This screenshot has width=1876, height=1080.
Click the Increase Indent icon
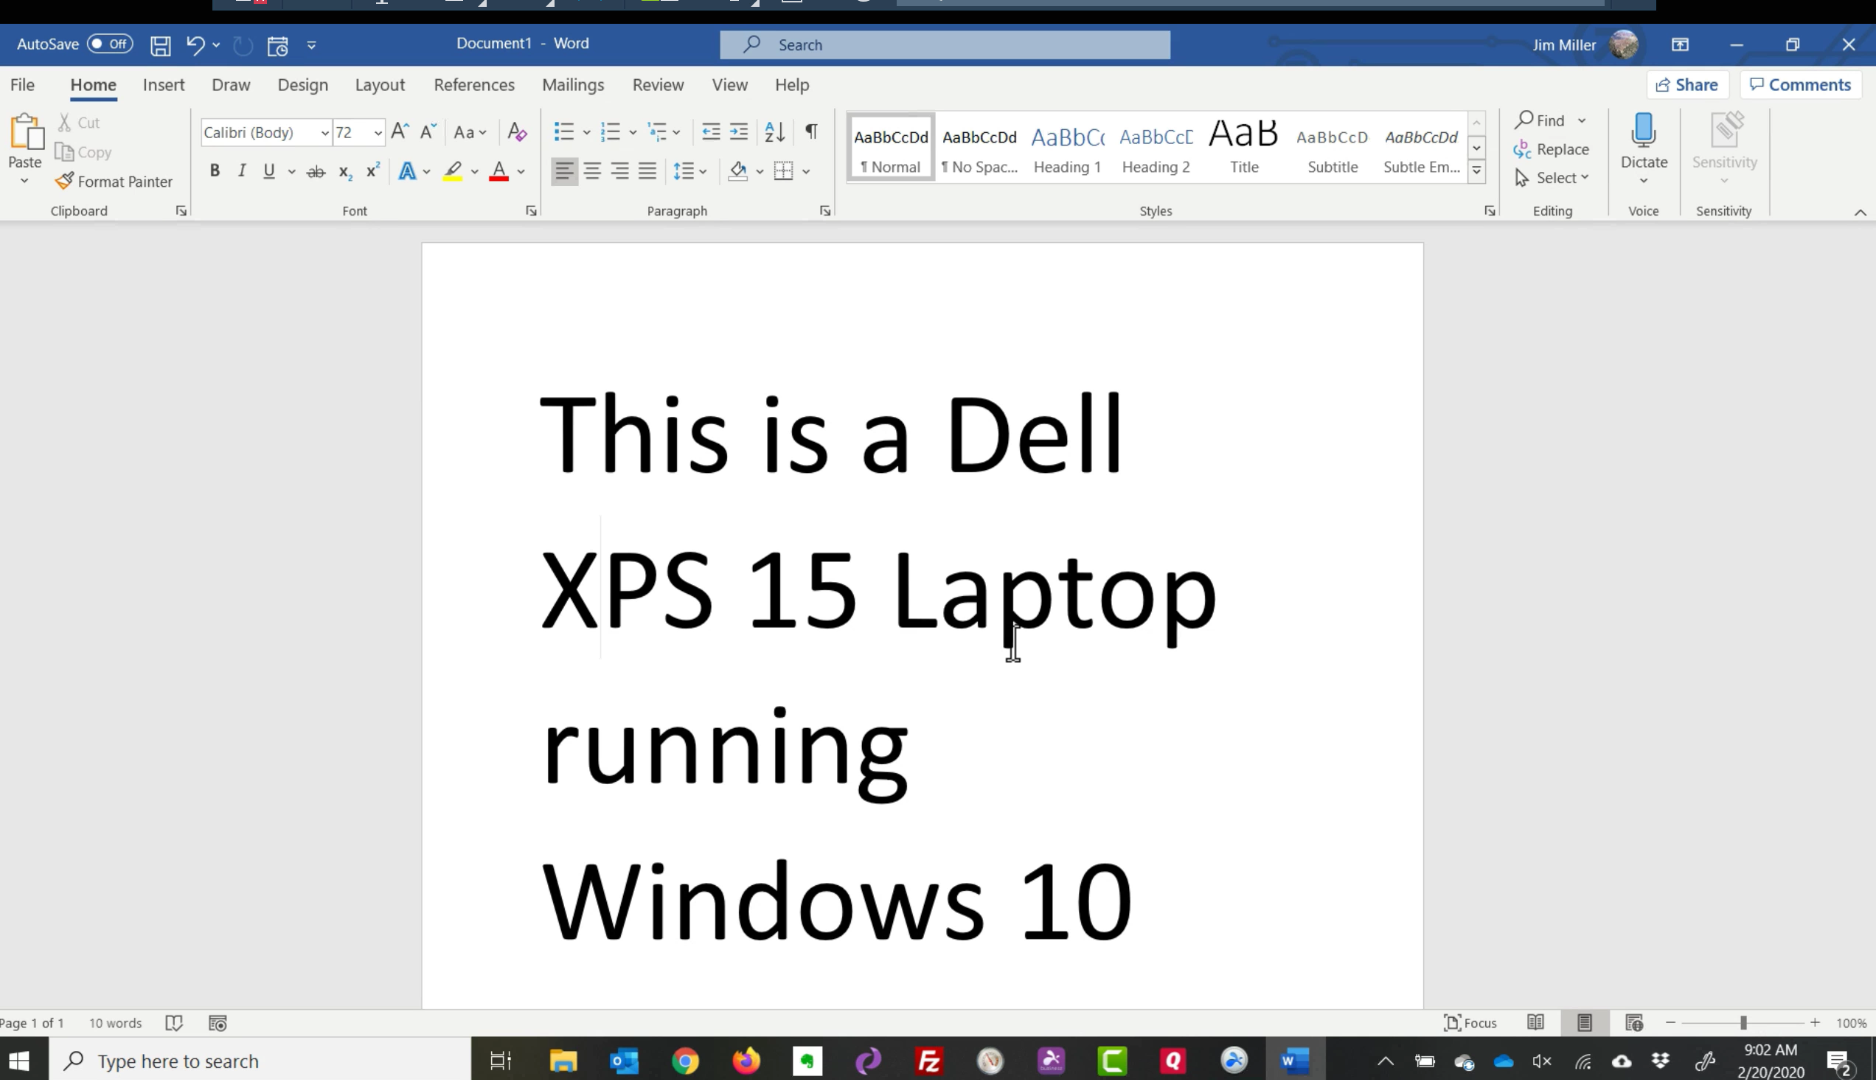click(x=739, y=132)
